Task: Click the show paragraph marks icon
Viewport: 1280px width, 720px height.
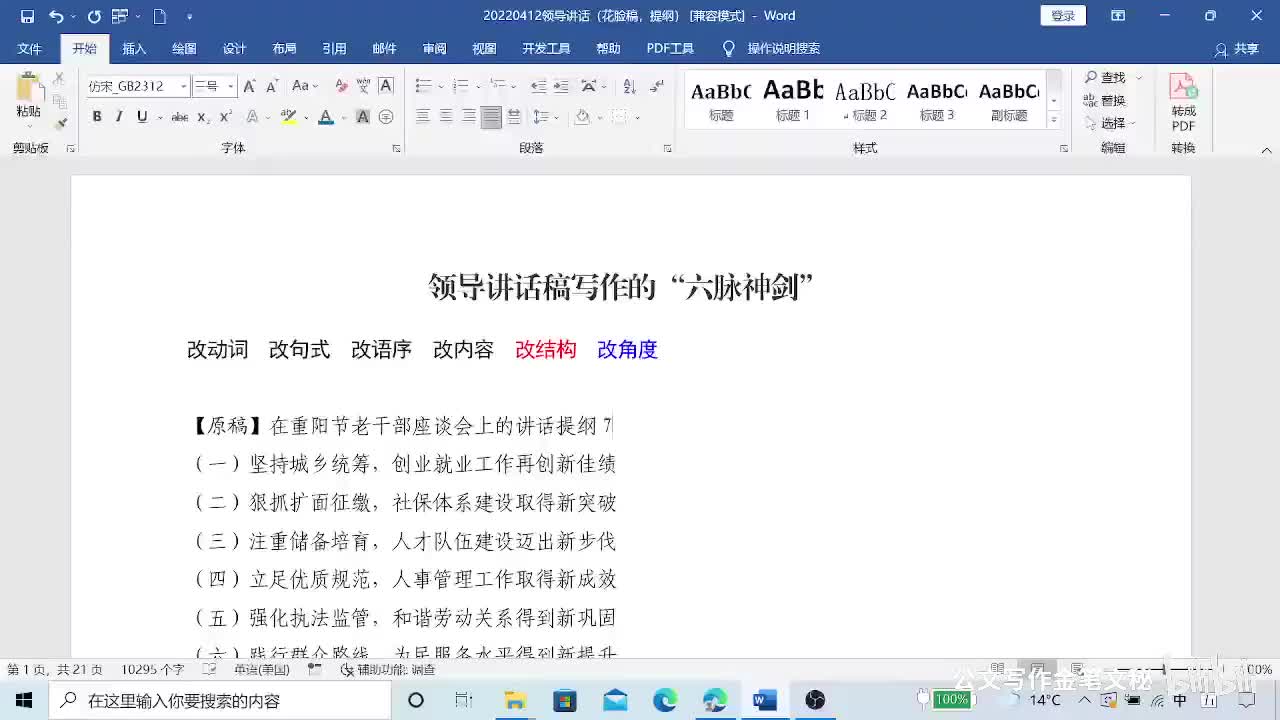Action: click(657, 86)
